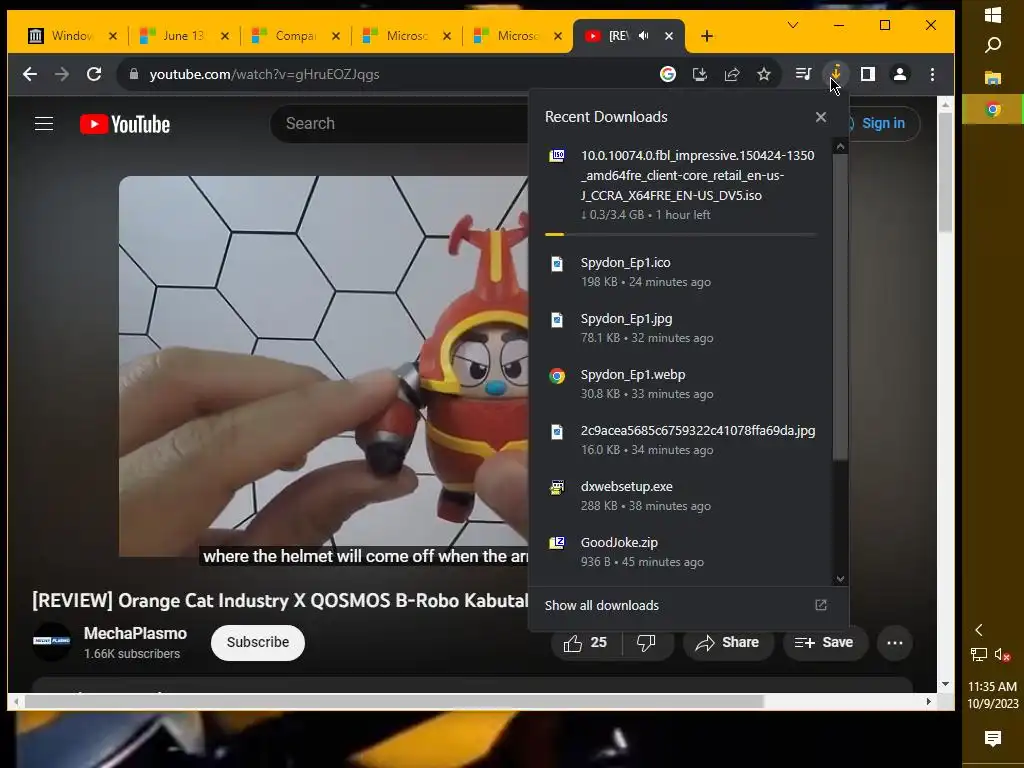Go to YouTube home via logo

125,124
